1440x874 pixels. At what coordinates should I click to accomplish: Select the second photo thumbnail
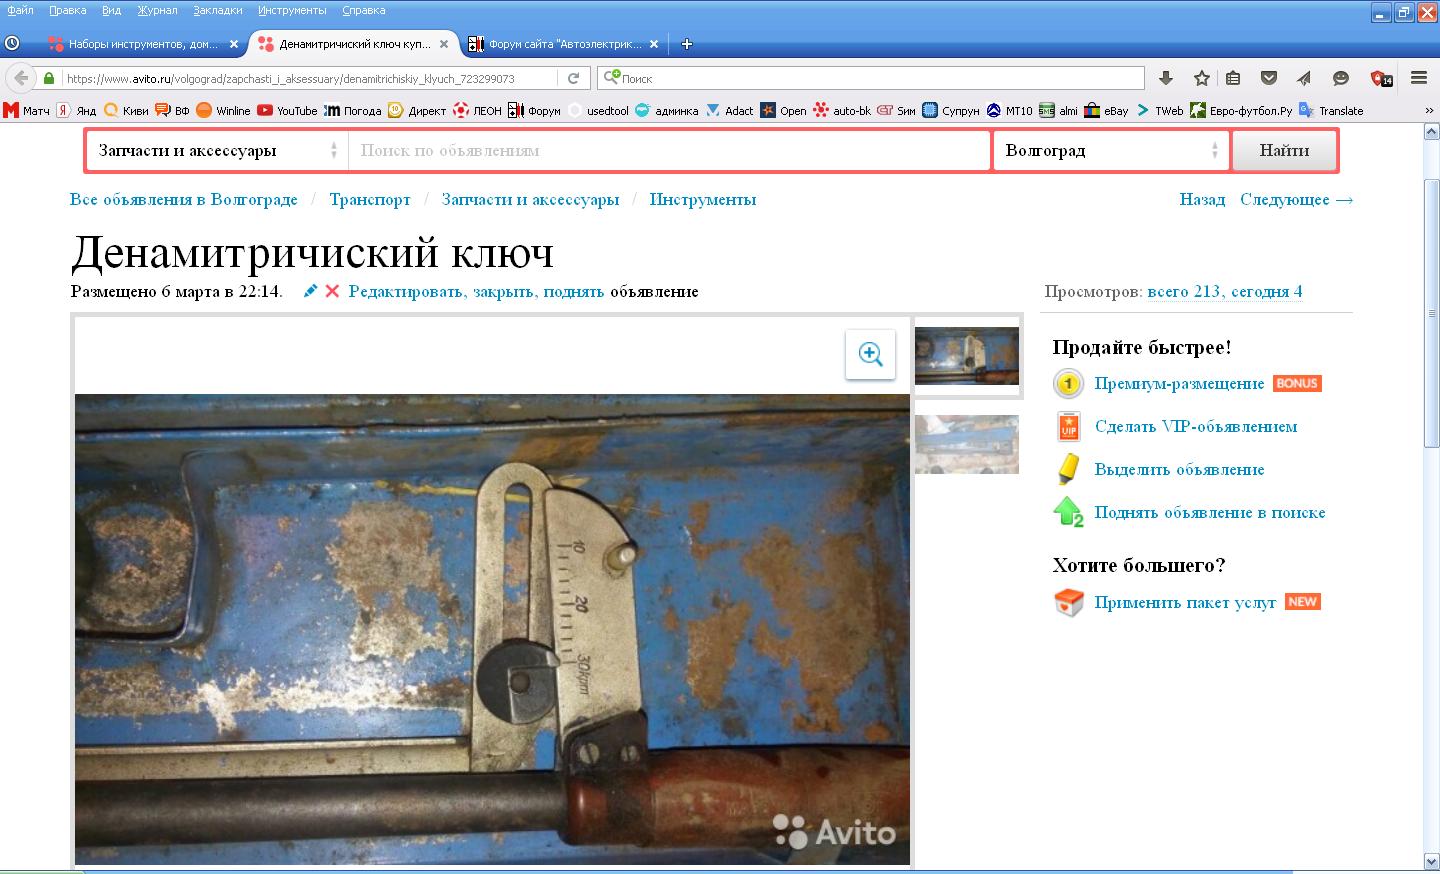(967, 444)
